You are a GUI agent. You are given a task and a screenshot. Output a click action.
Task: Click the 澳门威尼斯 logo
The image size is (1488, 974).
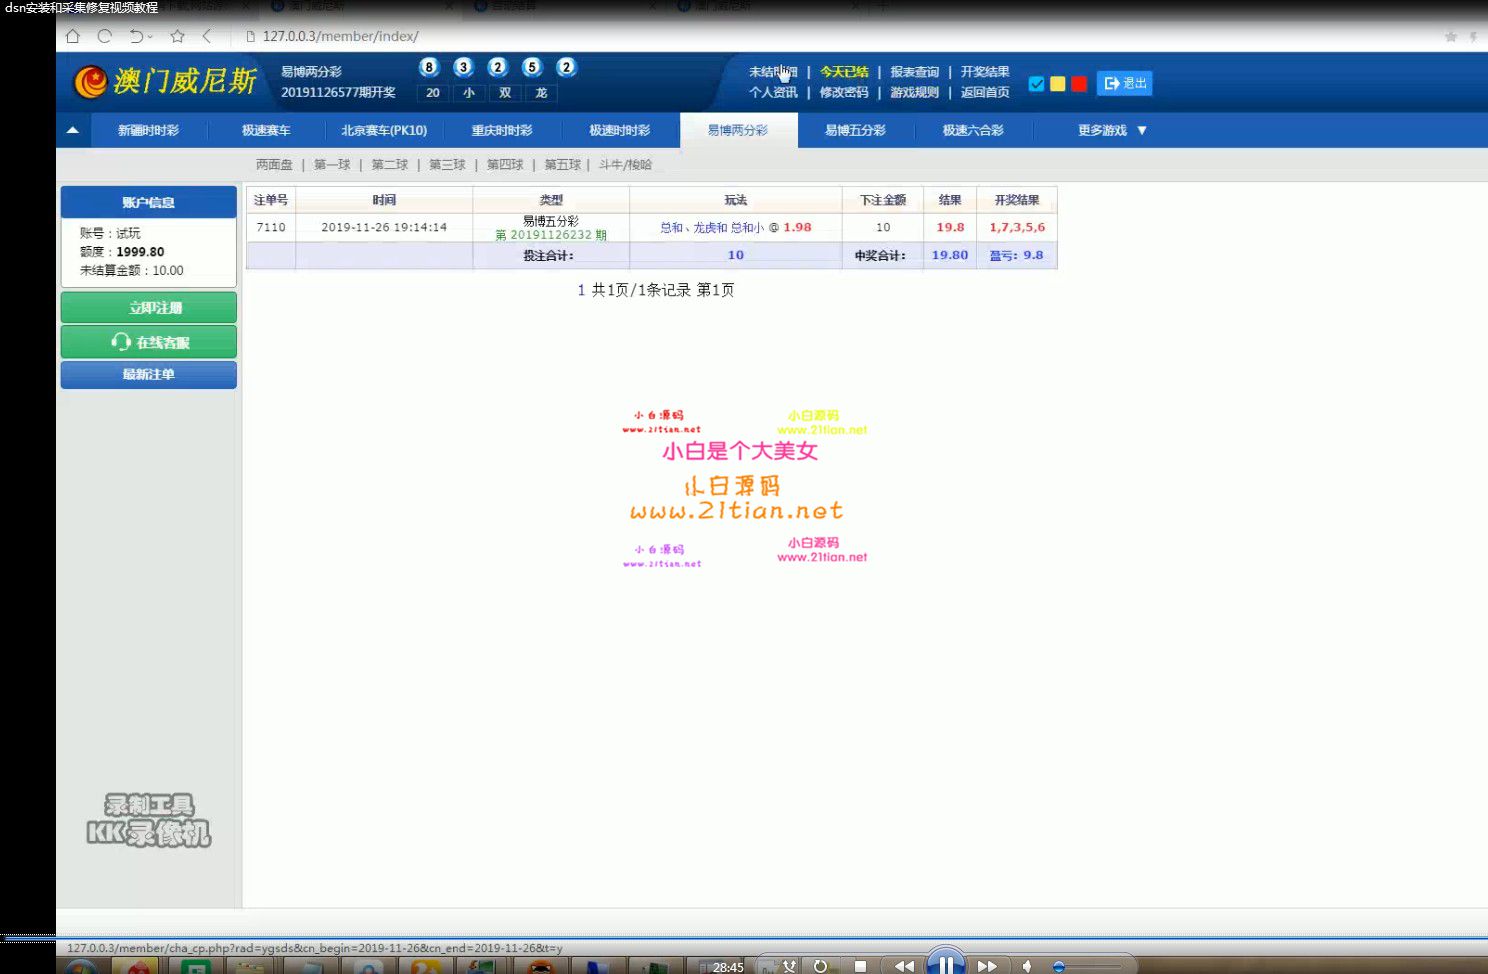tap(166, 81)
